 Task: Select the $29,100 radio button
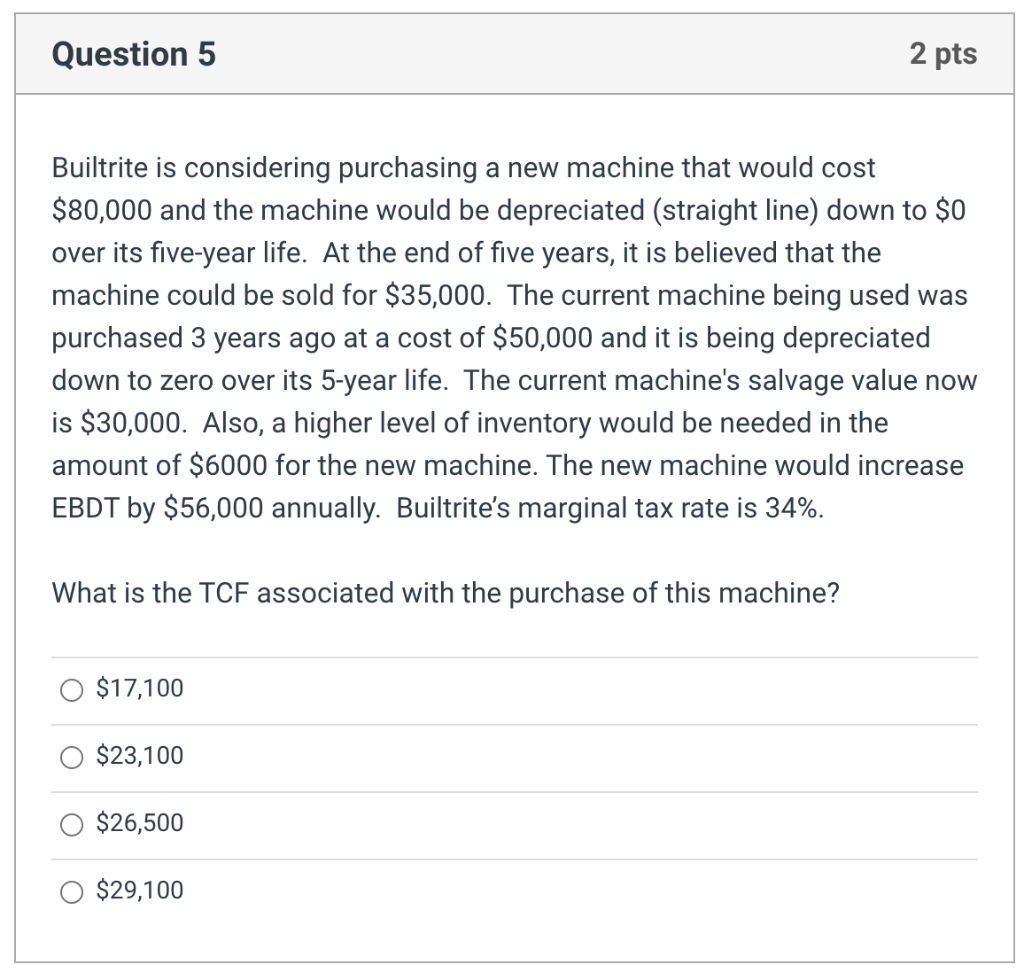pos(71,890)
